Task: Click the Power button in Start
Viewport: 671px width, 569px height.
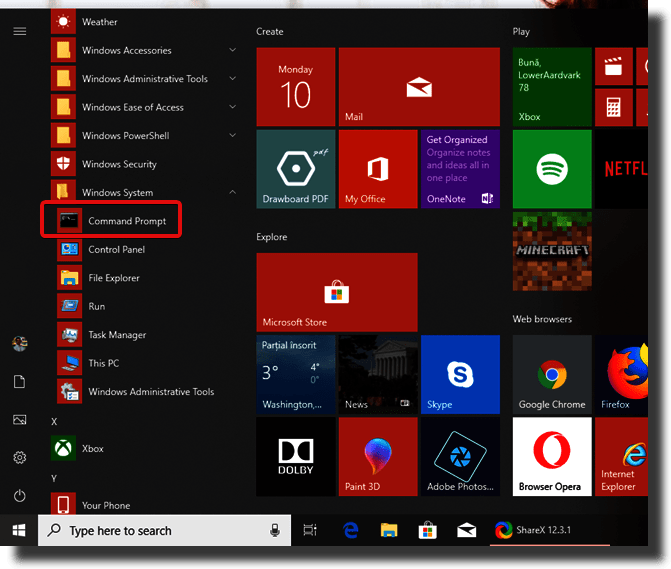Action: (x=20, y=496)
